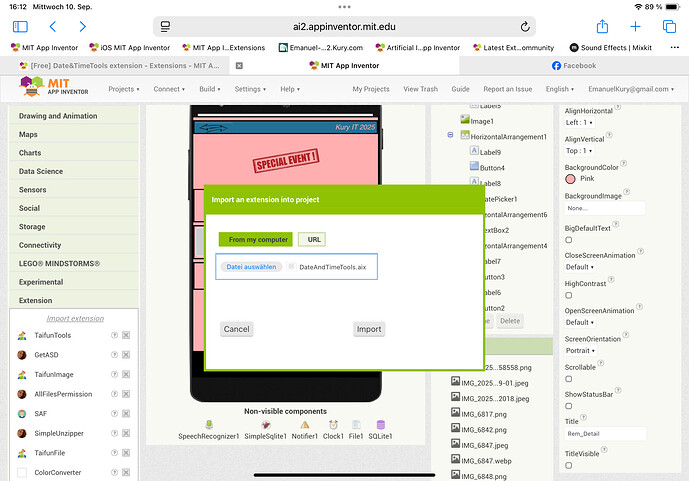Image resolution: width=689 pixels, height=481 pixels.
Task: Add new tab with plus icon
Action: click(x=635, y=27)
